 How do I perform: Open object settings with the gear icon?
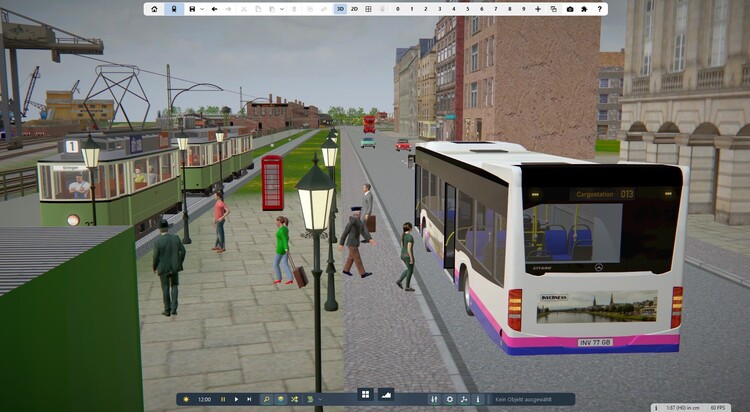click(450, 399)
